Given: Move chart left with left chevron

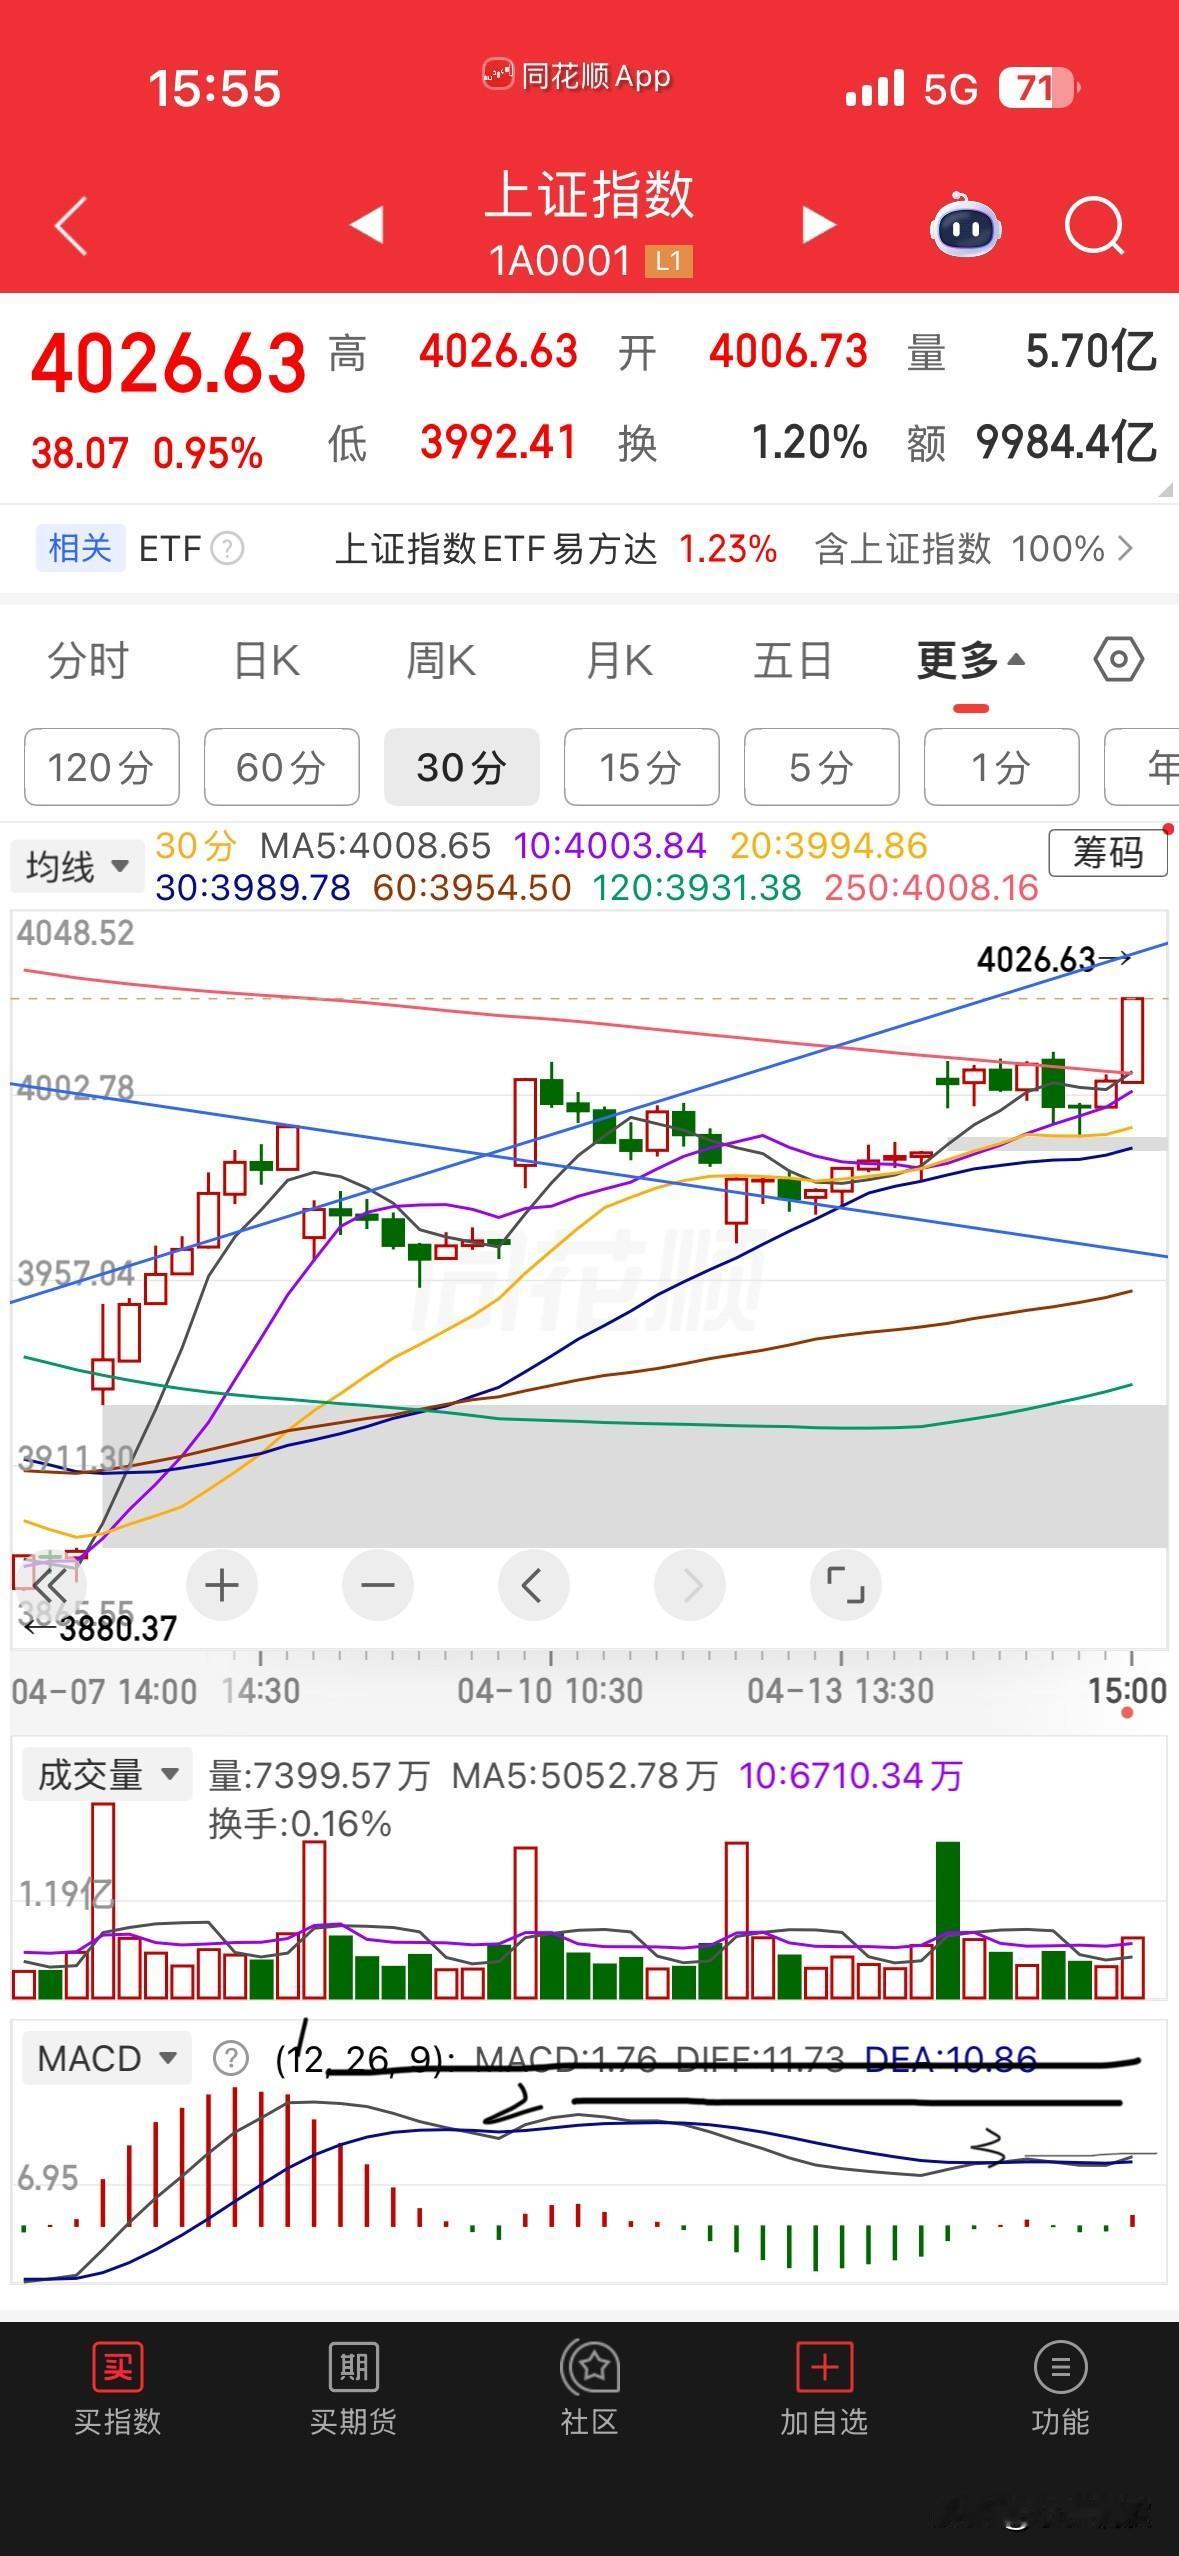Looking at the screenshot, I should (x=534, y=1585).
